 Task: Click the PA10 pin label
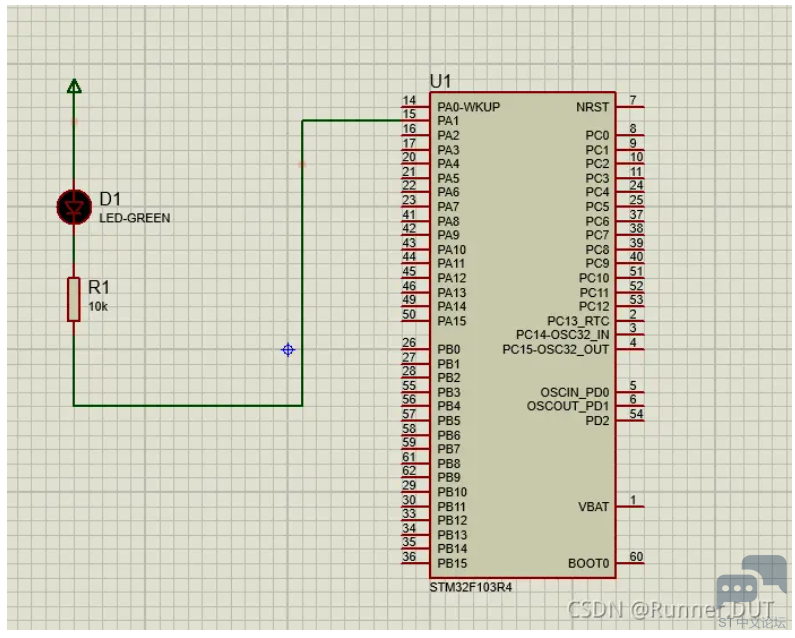point(451,250)
